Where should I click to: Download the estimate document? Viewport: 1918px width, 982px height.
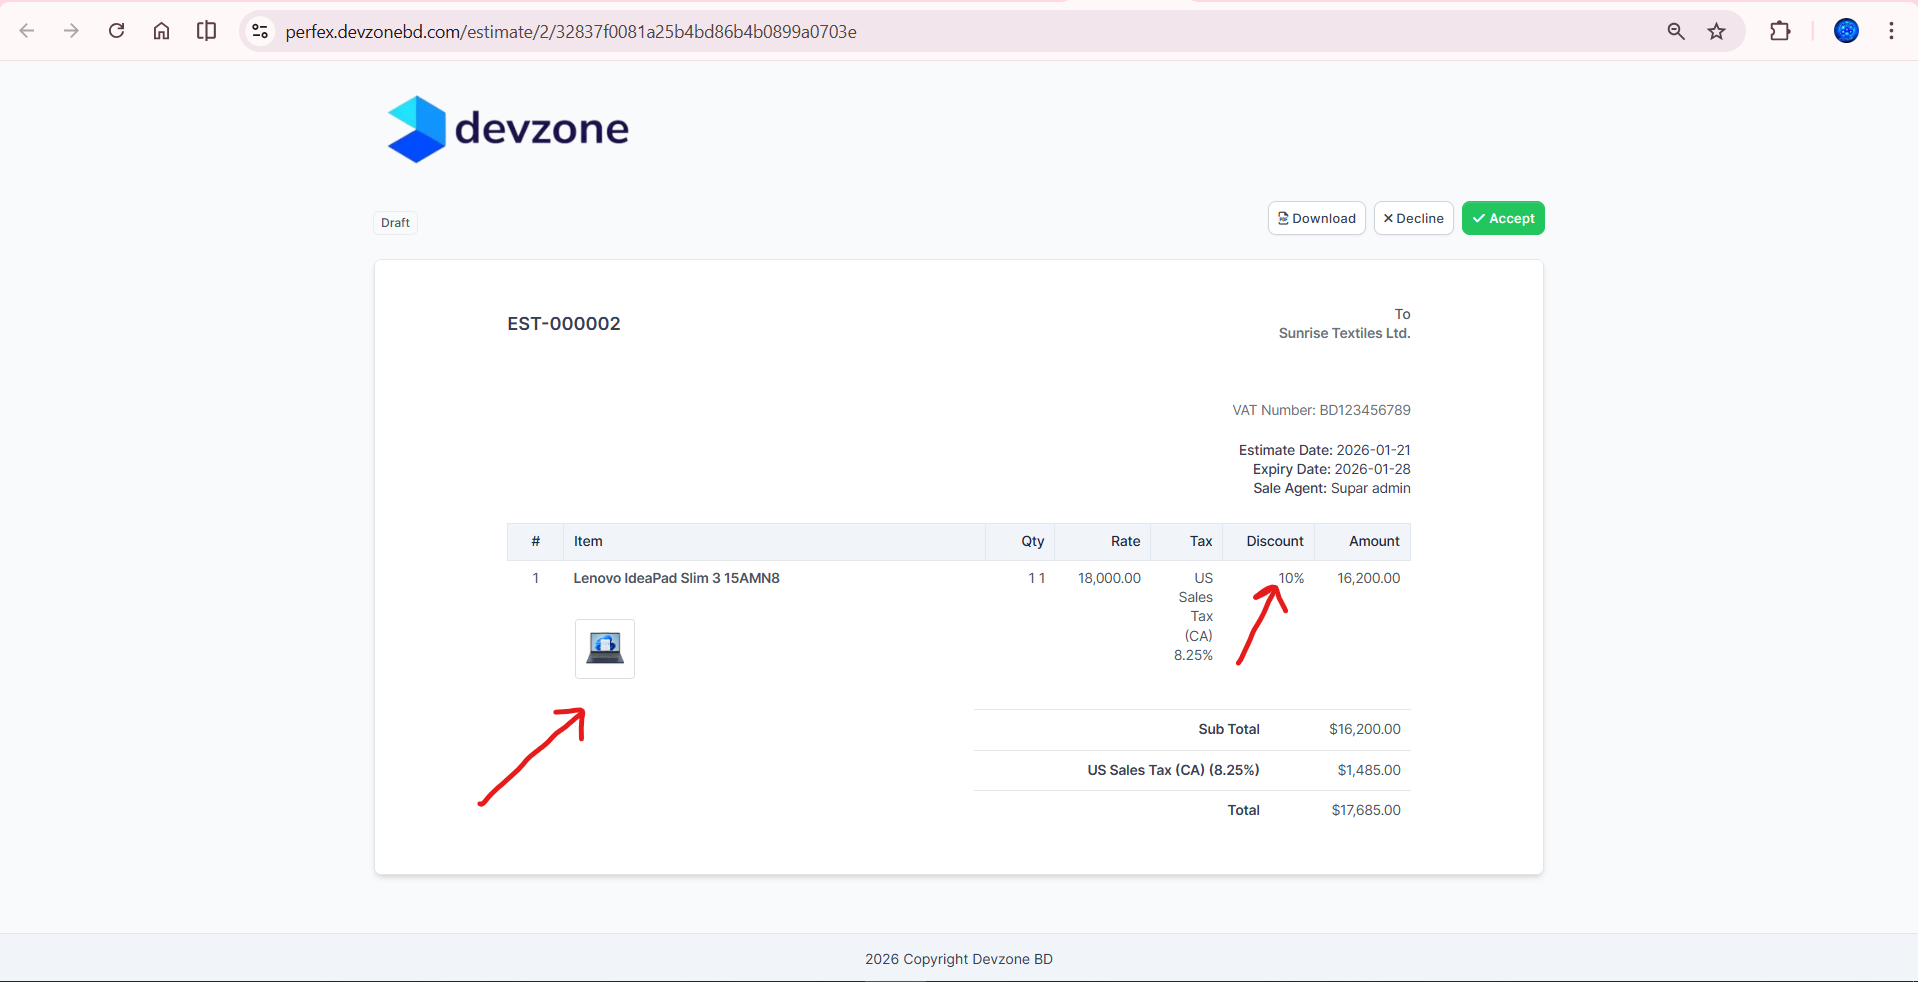pyautogui.click(x=1315, y=218)
